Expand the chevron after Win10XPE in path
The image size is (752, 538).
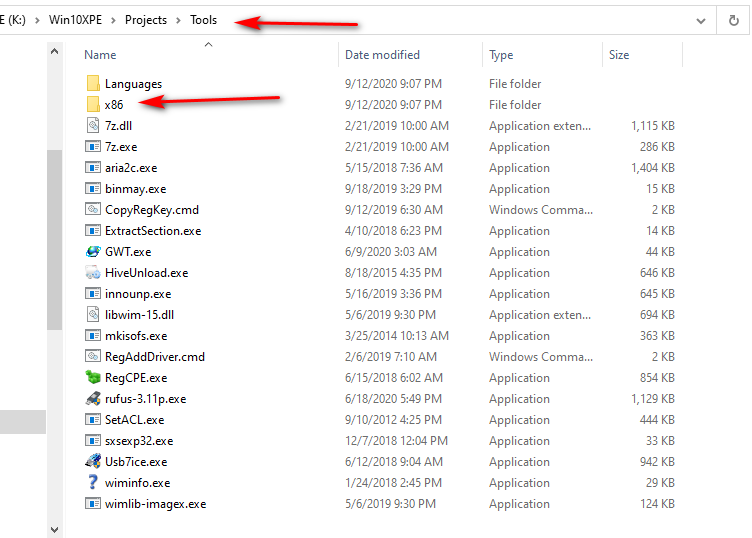pyautogui.click(x=114, y=20)
